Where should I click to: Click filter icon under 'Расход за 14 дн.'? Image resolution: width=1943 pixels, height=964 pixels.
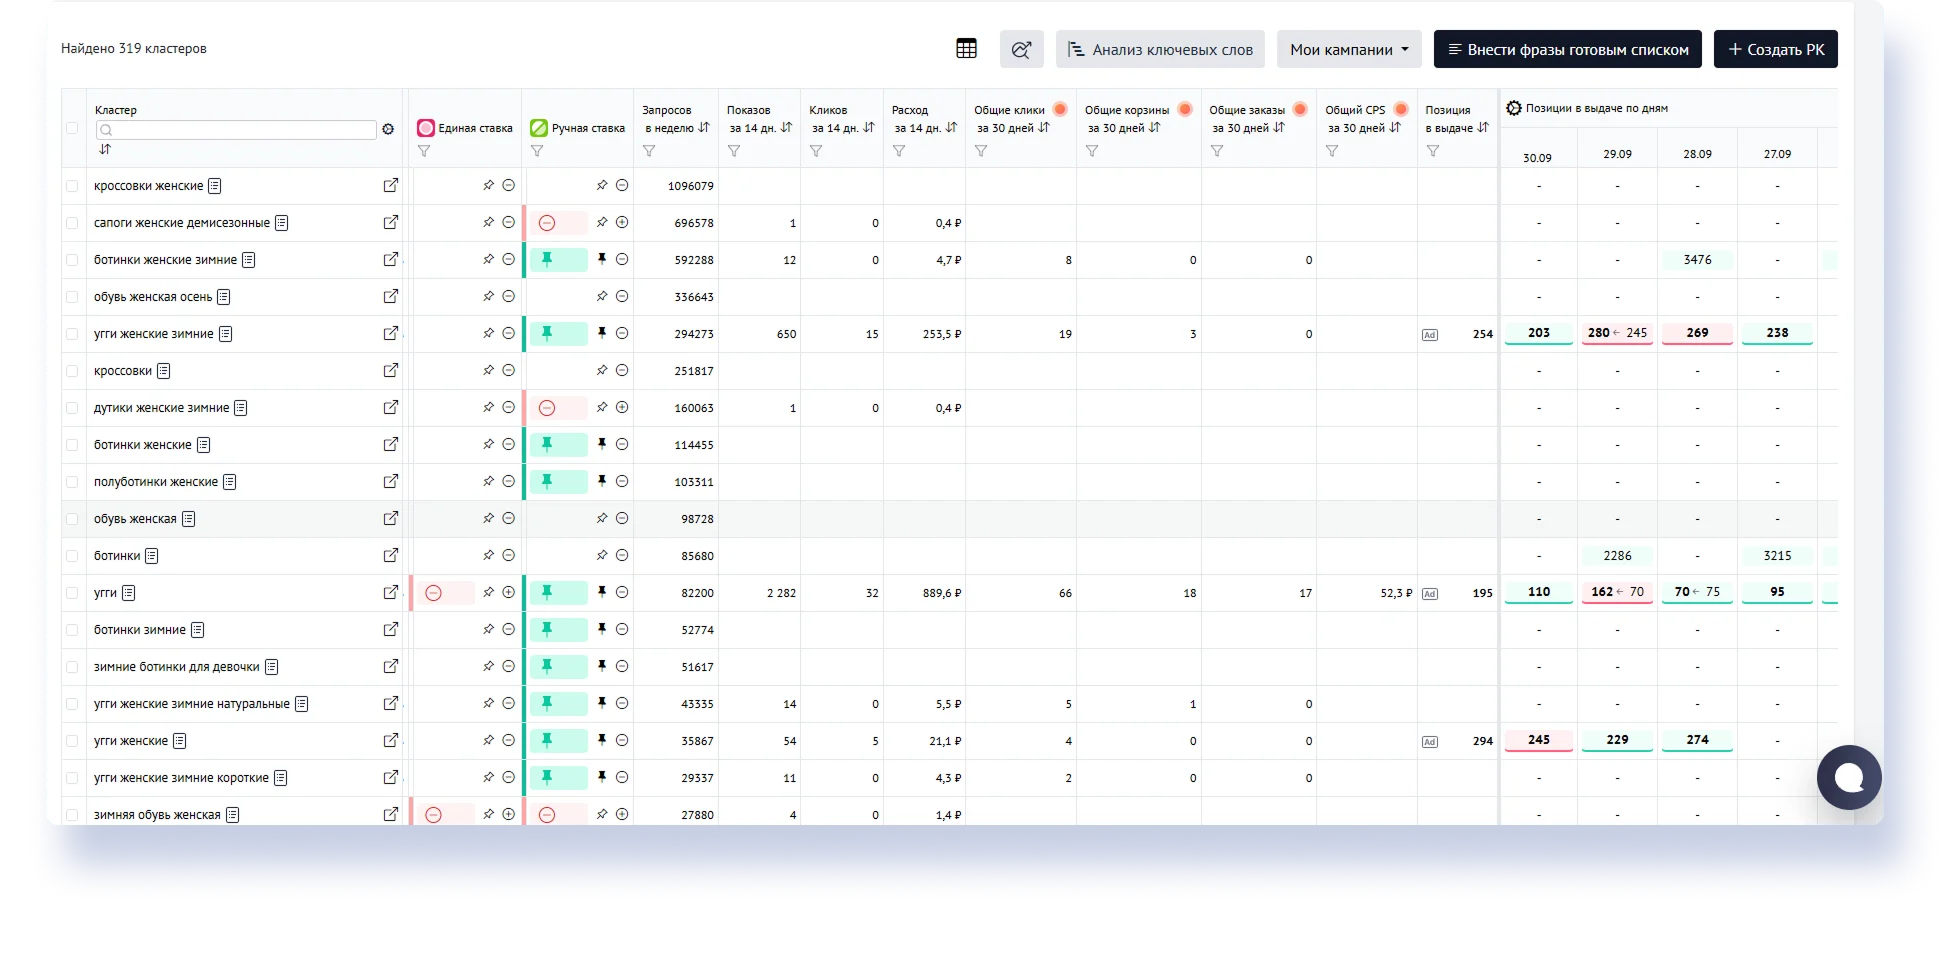tap(898, 151)
